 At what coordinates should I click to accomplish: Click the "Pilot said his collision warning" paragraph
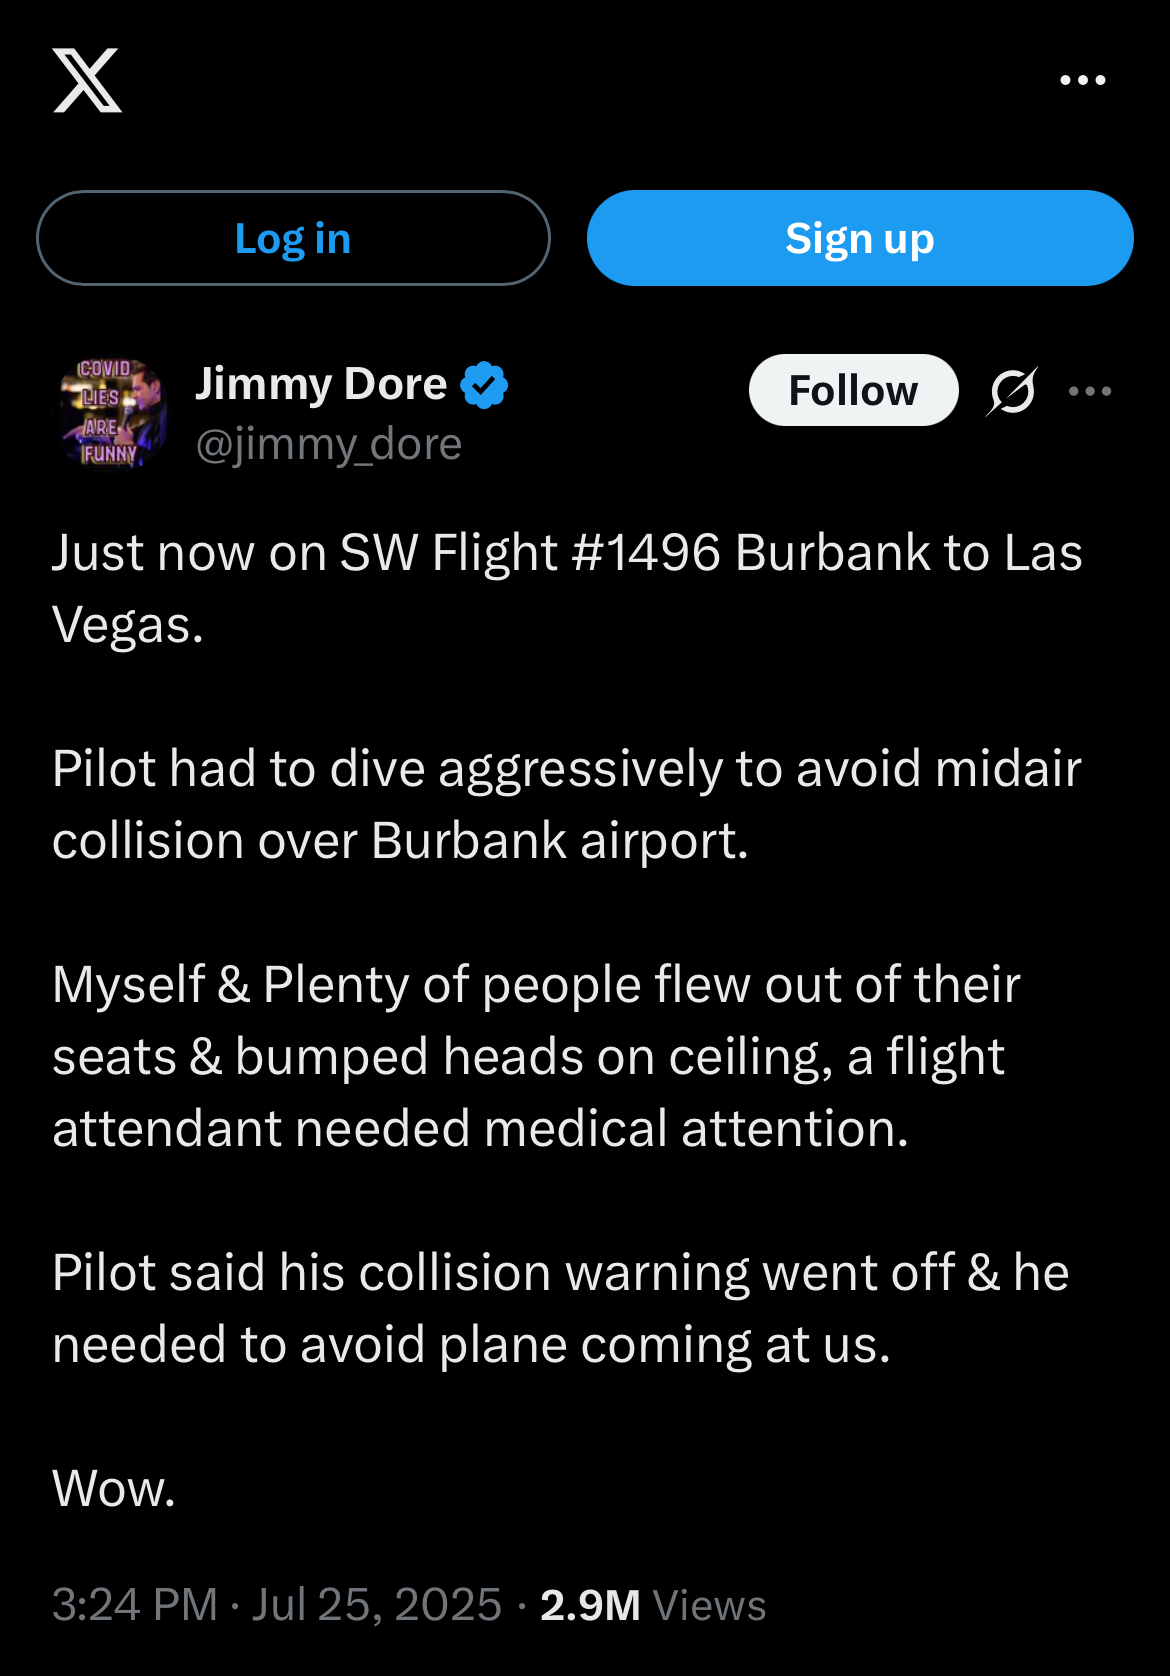tap(560, 1308)
